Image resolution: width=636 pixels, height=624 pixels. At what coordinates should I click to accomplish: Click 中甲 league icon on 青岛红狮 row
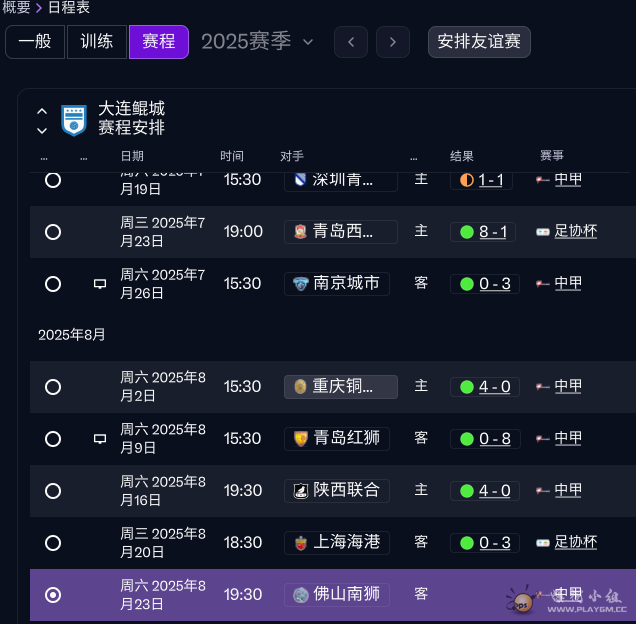click(x=543, y=439)
